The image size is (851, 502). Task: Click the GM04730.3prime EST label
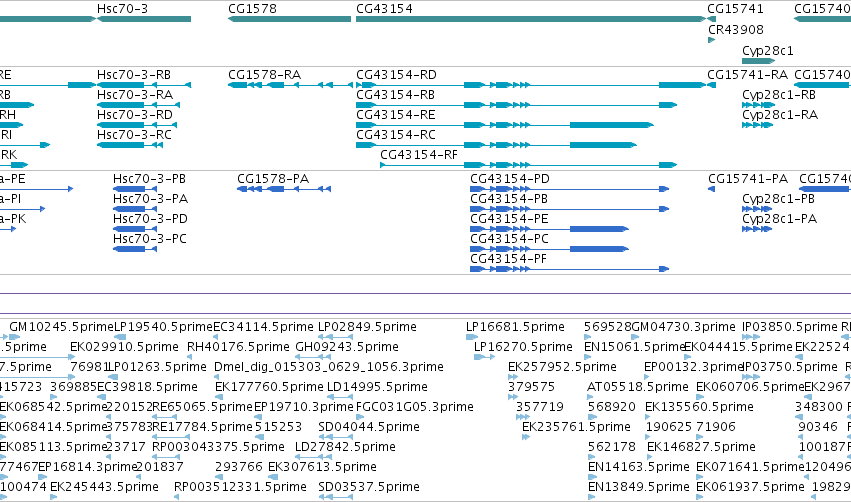(x=683, y=327)
